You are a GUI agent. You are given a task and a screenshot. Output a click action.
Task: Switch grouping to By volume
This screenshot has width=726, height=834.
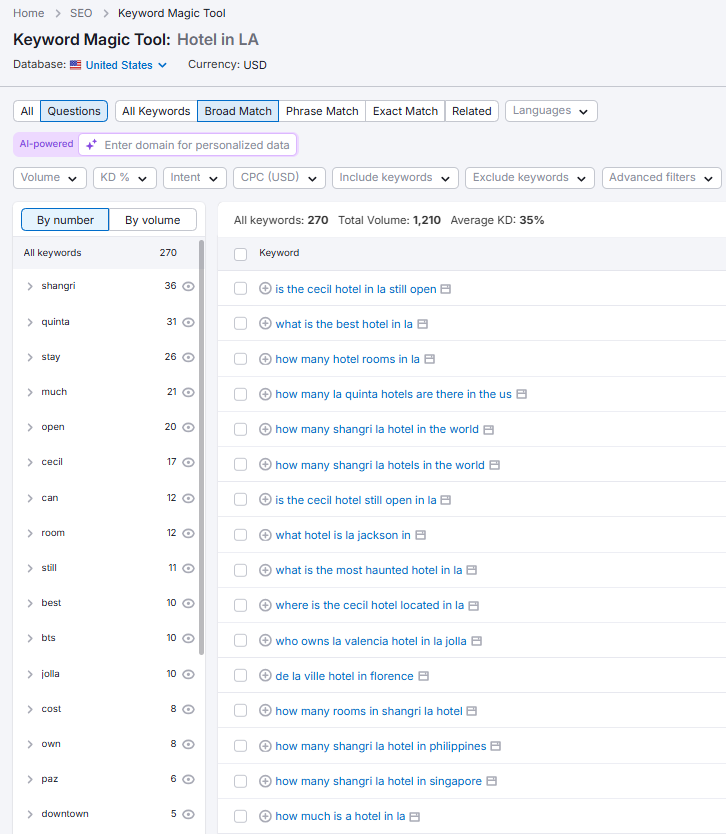[153, 220]
